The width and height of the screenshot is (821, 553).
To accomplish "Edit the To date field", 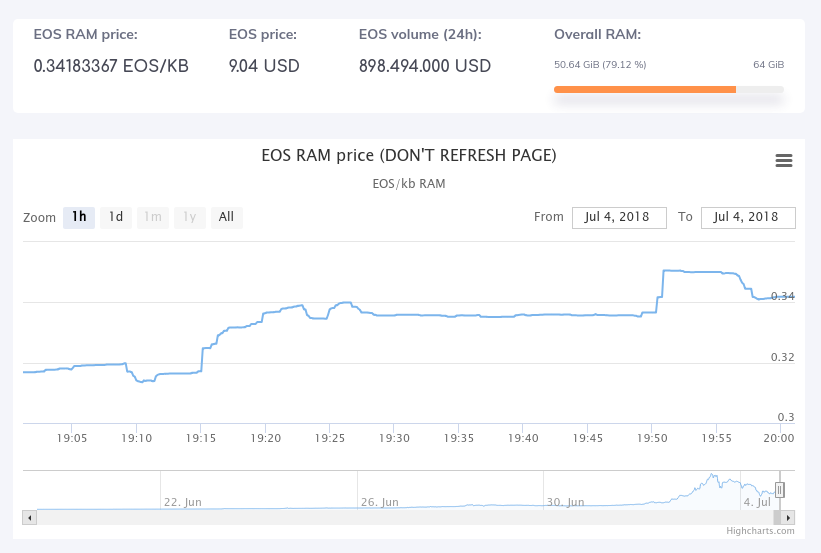I will 748,217.
